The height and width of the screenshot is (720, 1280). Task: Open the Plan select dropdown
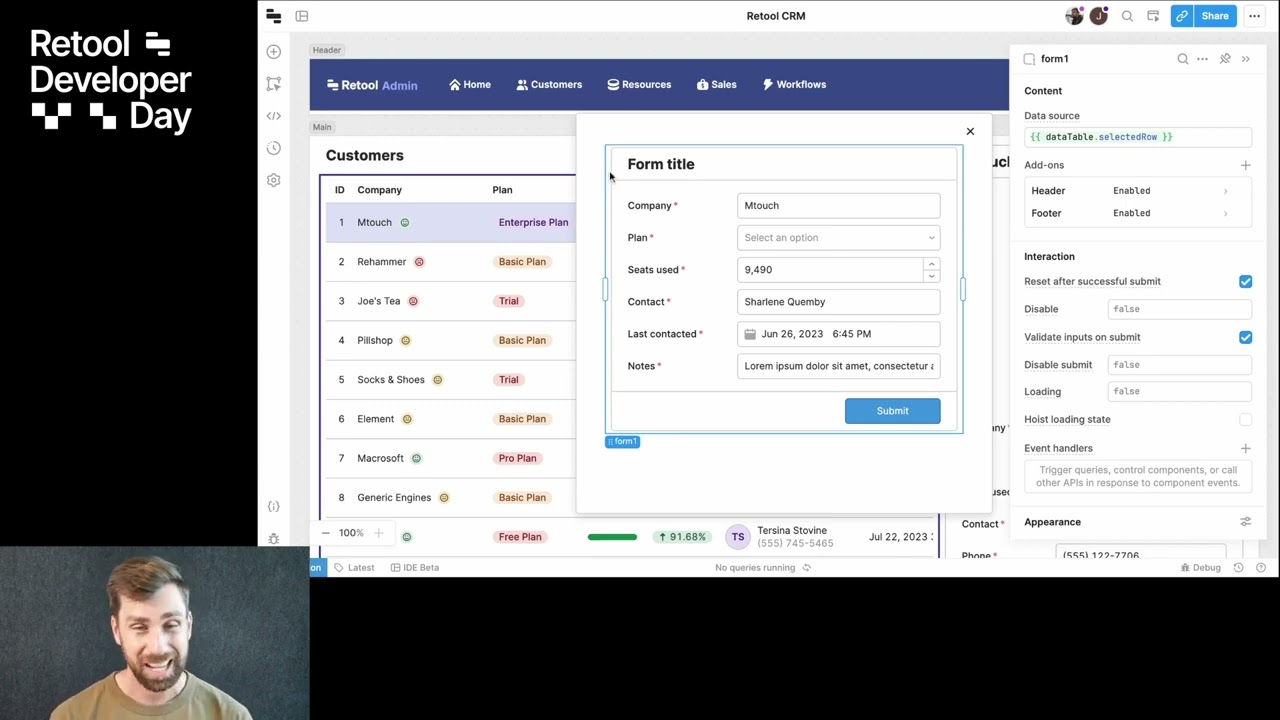[x=838, y=238]
